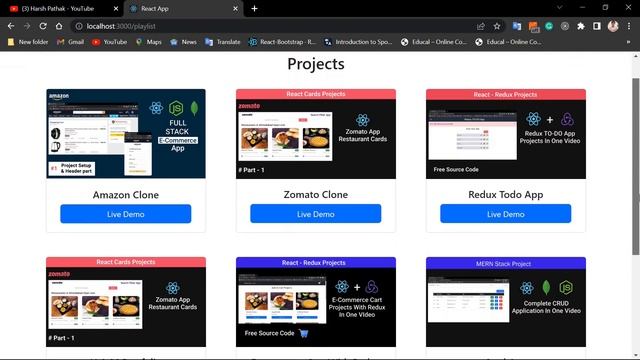Click the Redux Todo App card thumbnail

506,134
